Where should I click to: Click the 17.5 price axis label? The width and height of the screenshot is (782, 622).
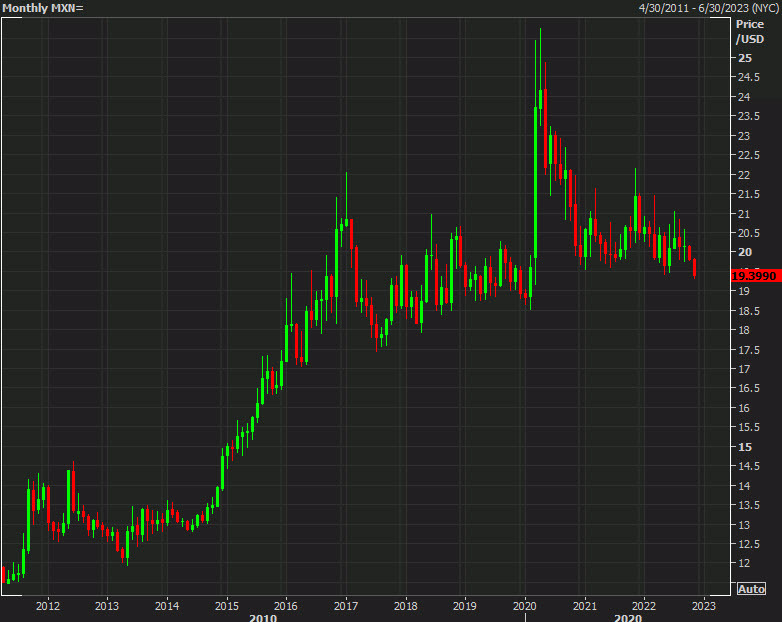[749, 350]
